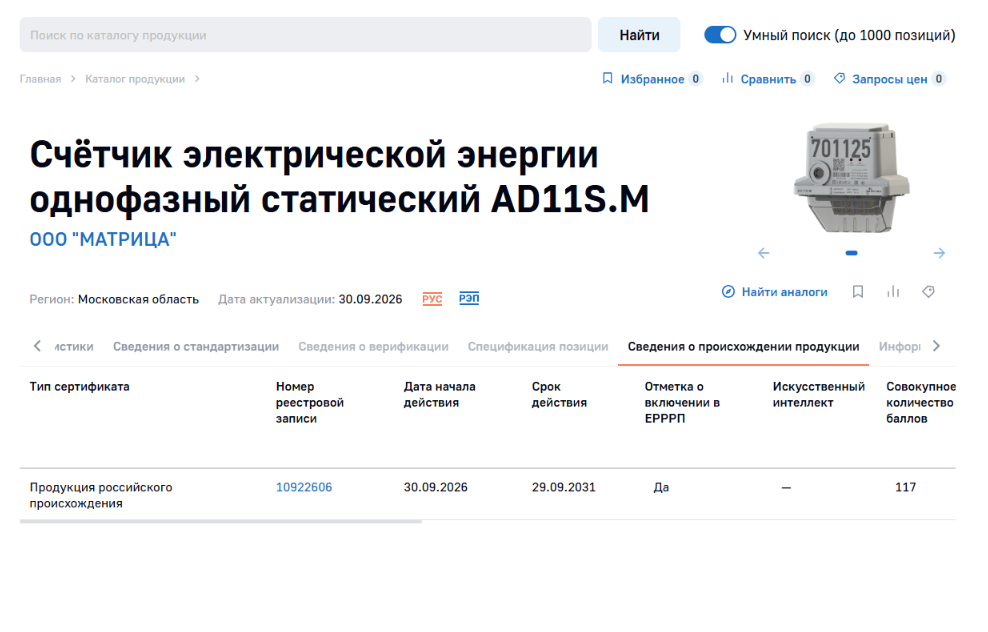Click Искусственный интеллект column header
The height and width of the screenshot is (632, 988).
[x=819, y=394]
